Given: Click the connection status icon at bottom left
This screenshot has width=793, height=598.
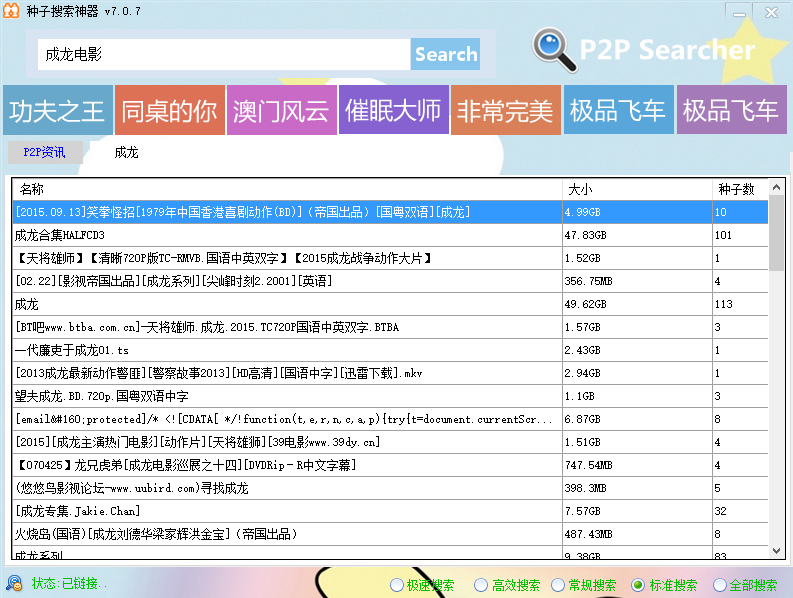Looking at the screenshot, I should click(14, 583).
